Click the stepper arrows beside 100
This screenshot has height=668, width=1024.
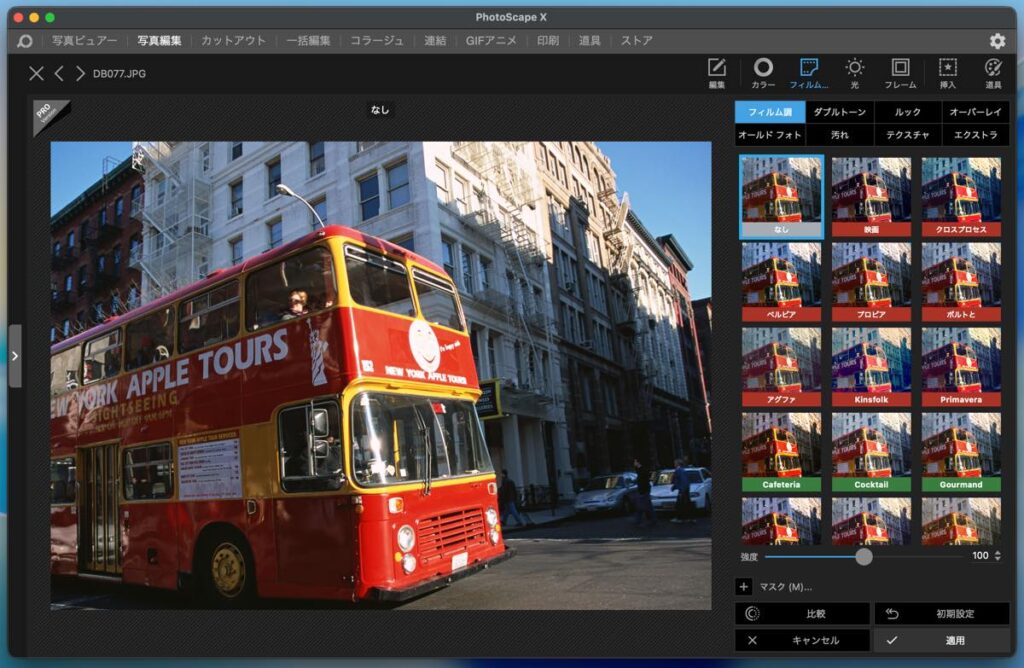point(997,556)
